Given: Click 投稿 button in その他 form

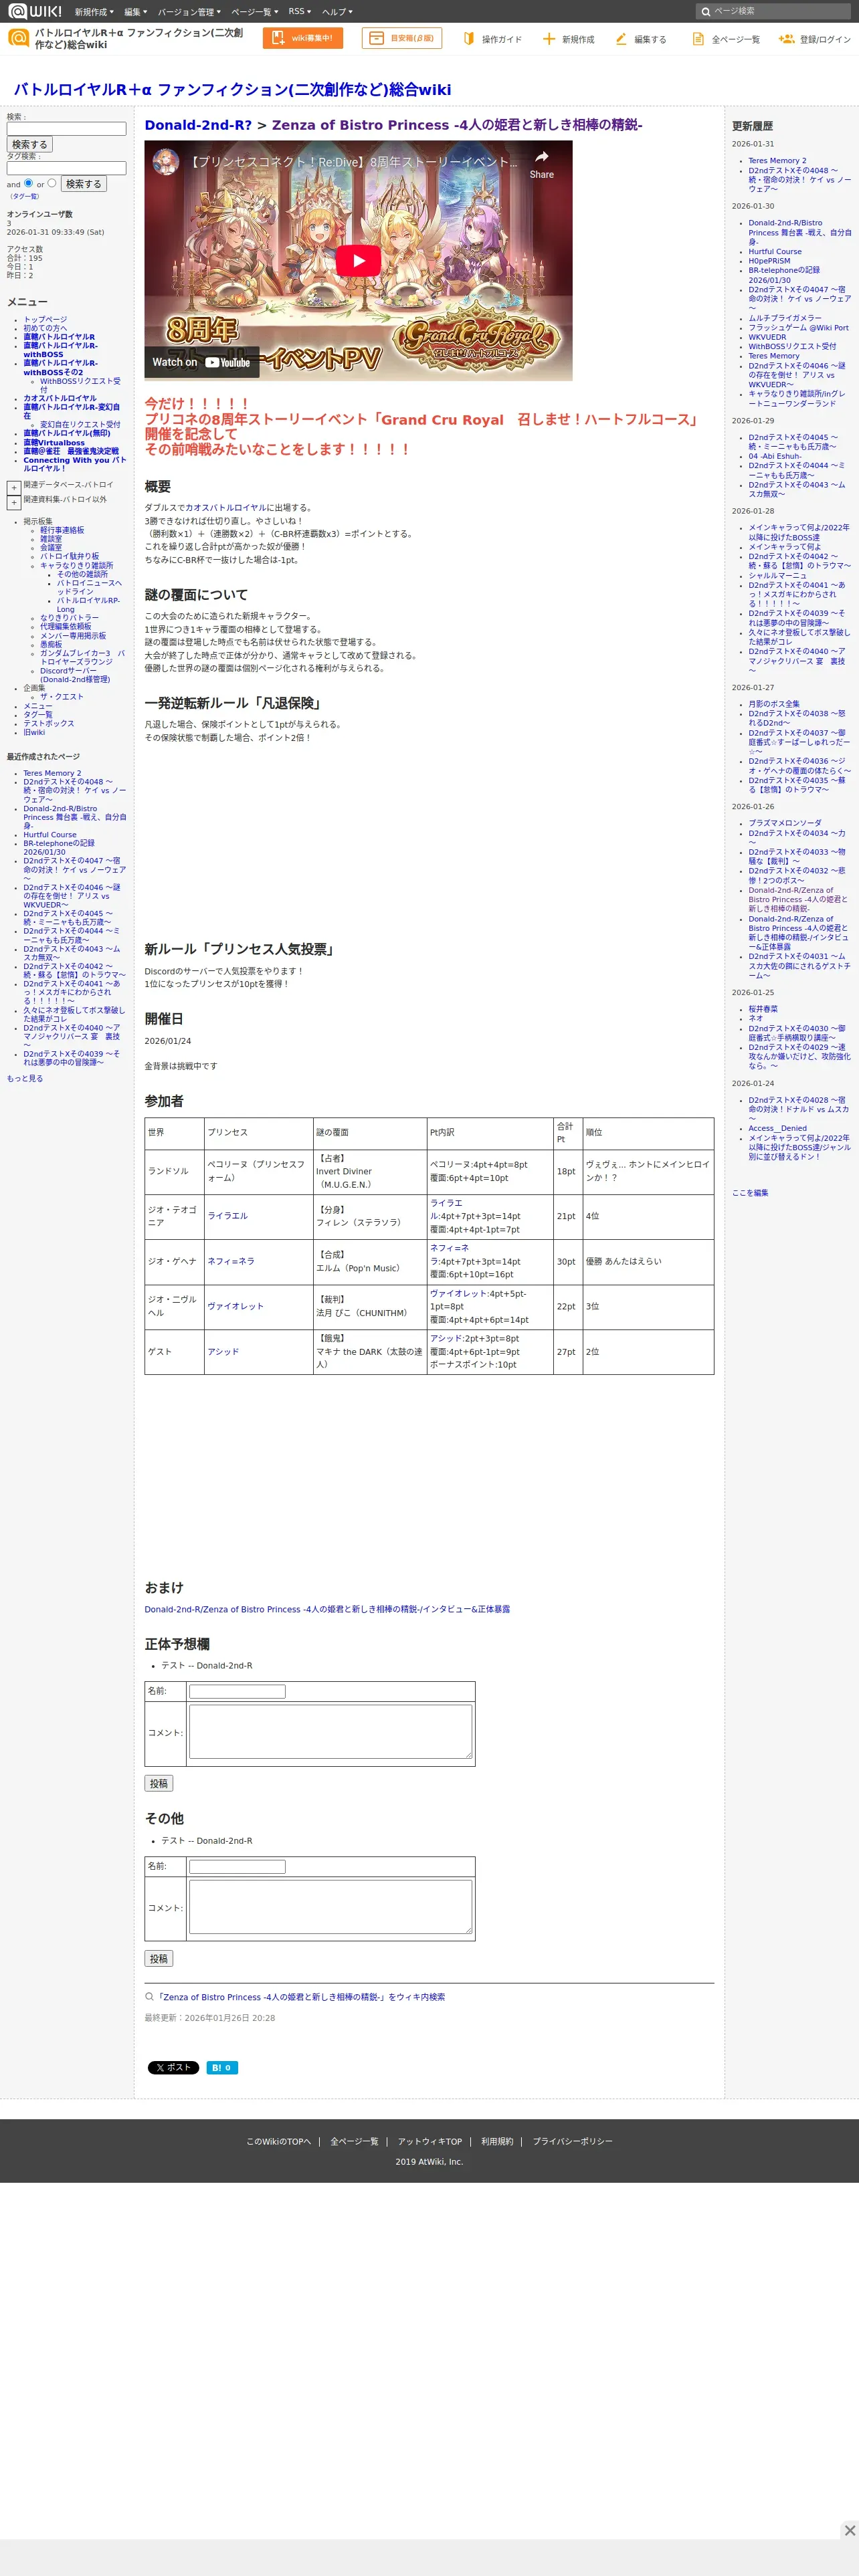Looking at the screenshot, I should pos(159,1959).
